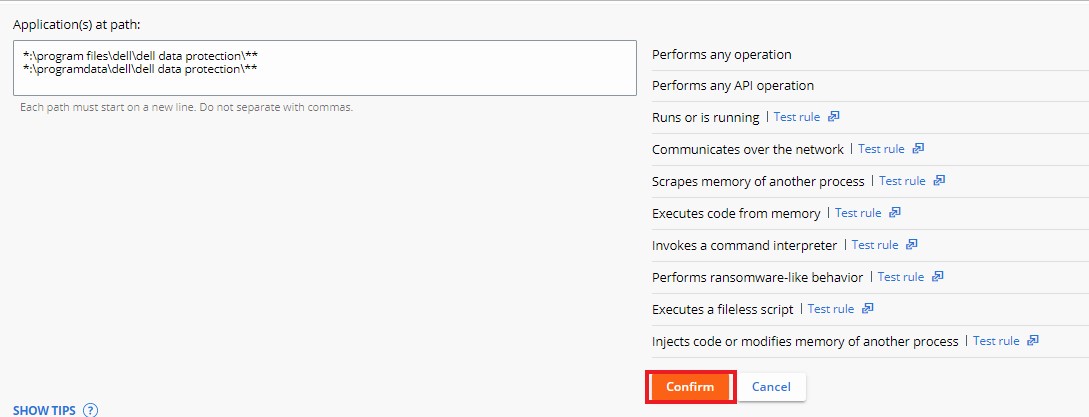Click the question mark help icon
The image size is (1089, 417).
click(x=90, y=410)
